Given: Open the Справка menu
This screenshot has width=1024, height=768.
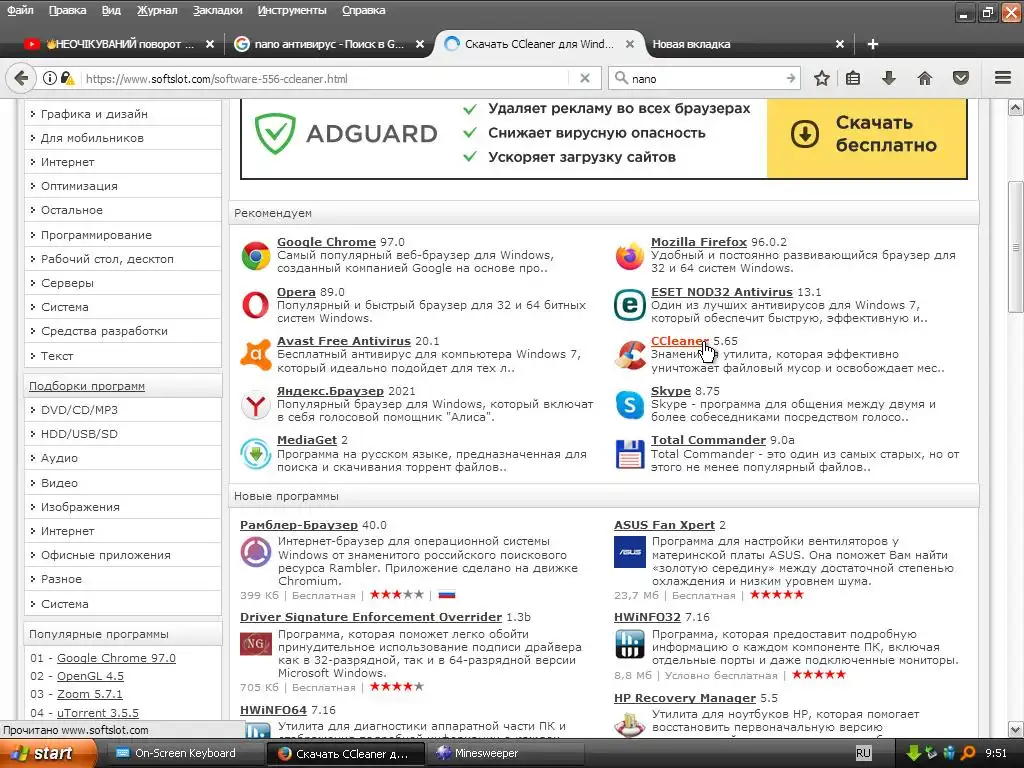Looking at the screenshot, I should 363,10.
